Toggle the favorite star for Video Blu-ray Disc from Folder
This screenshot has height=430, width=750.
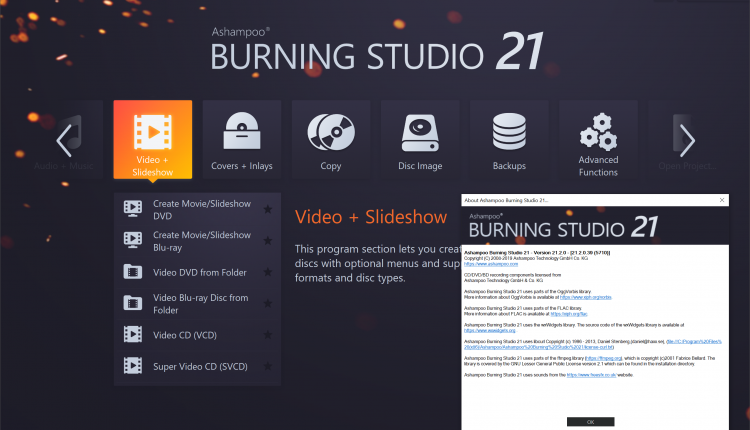268,303
